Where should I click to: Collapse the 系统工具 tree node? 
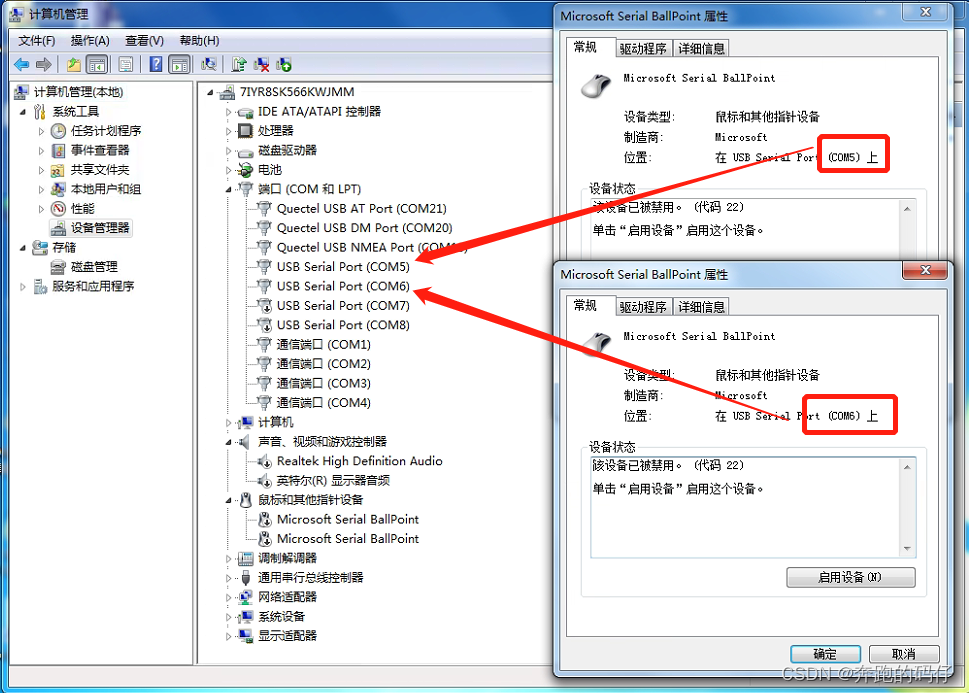23,112
